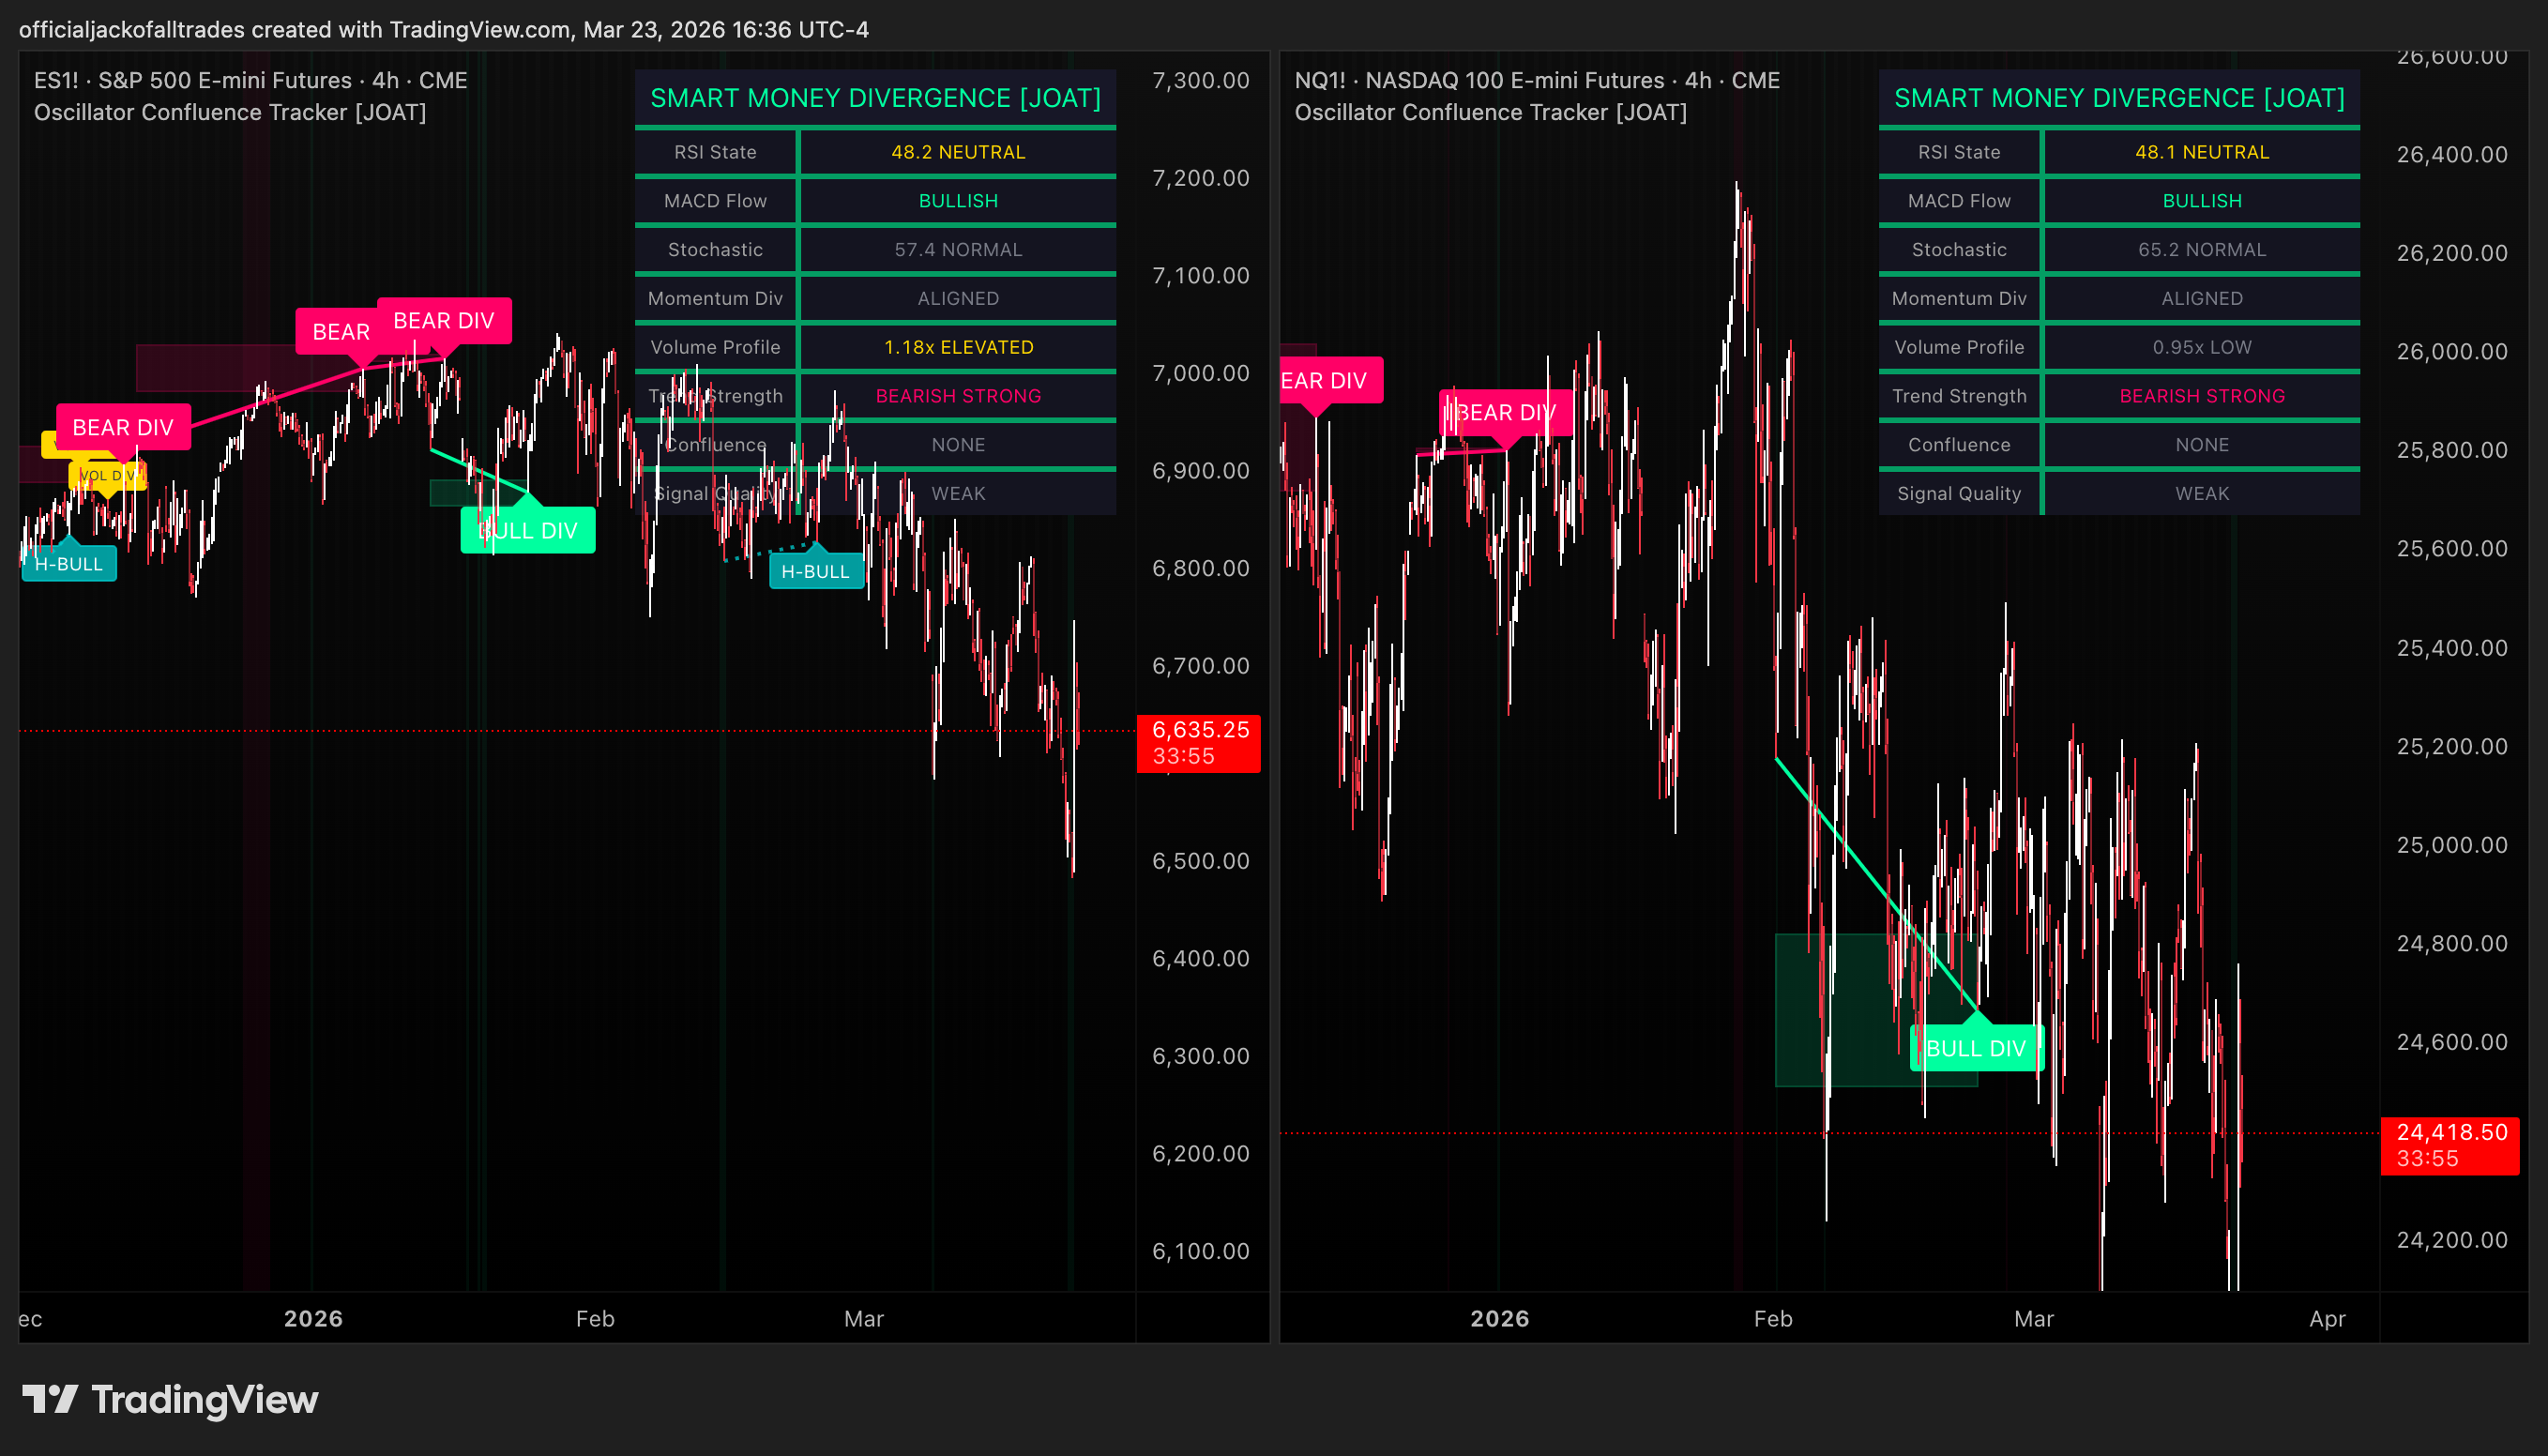Screen dimensions: 2548x1456
Task: Click the Smart Money Divergence header on ES1! chart
Action: coord(875,98)
